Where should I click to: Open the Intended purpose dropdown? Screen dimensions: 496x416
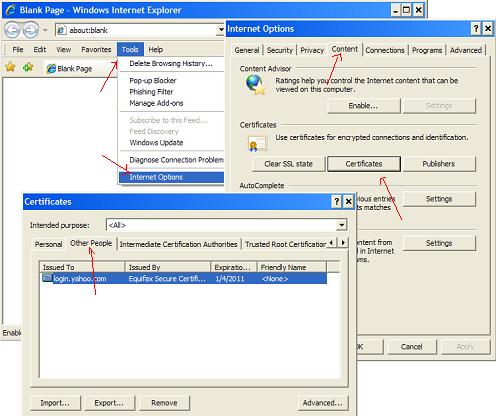click(x=341, y=225)
